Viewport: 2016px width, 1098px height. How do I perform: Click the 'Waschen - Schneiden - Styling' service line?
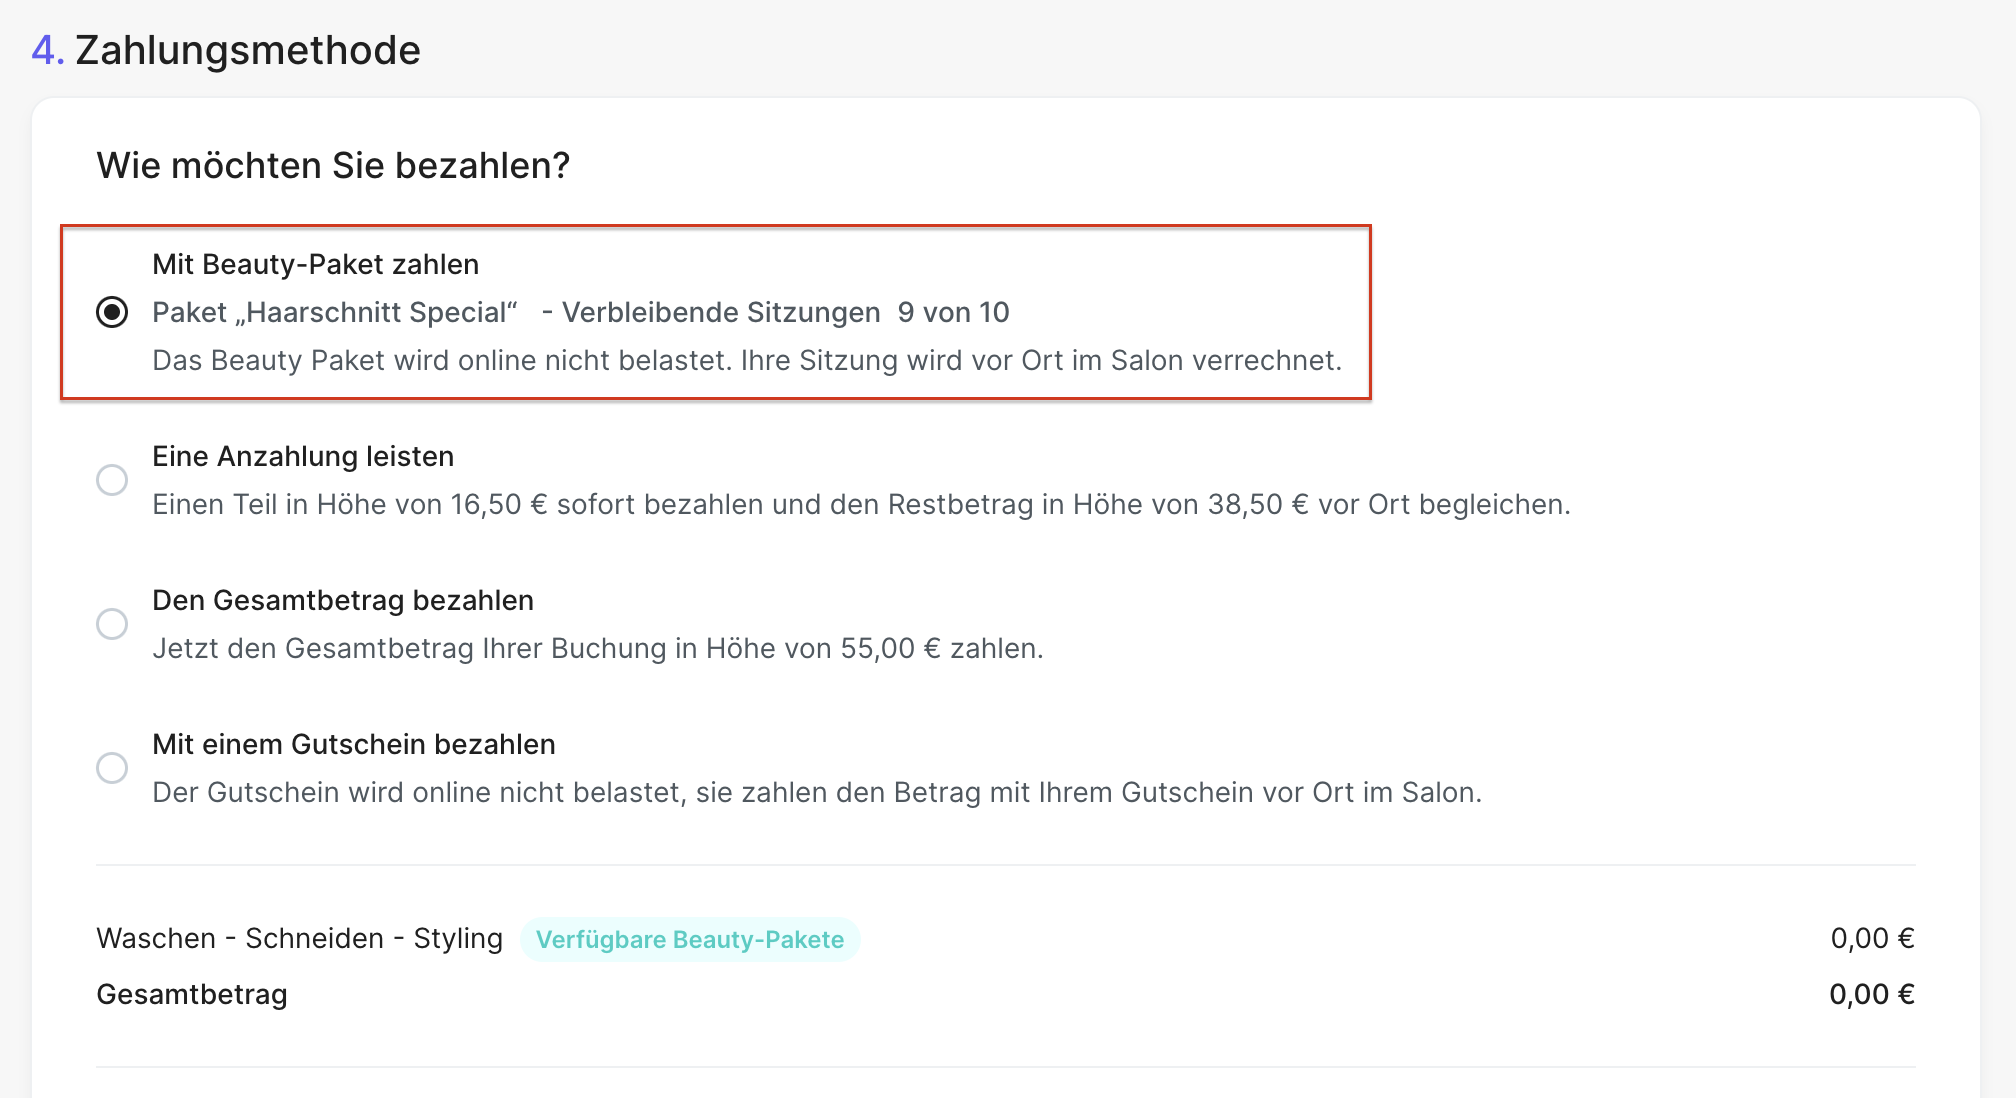pyautogui.click(x=299, y=938)
